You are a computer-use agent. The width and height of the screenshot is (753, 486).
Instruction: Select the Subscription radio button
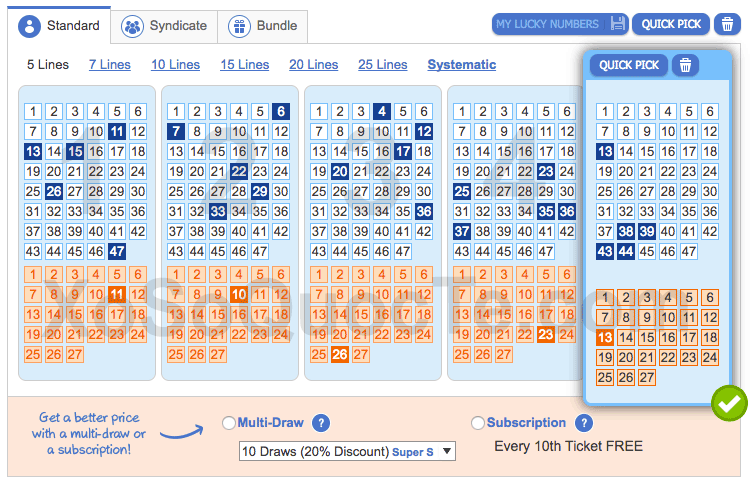point(478,424)
